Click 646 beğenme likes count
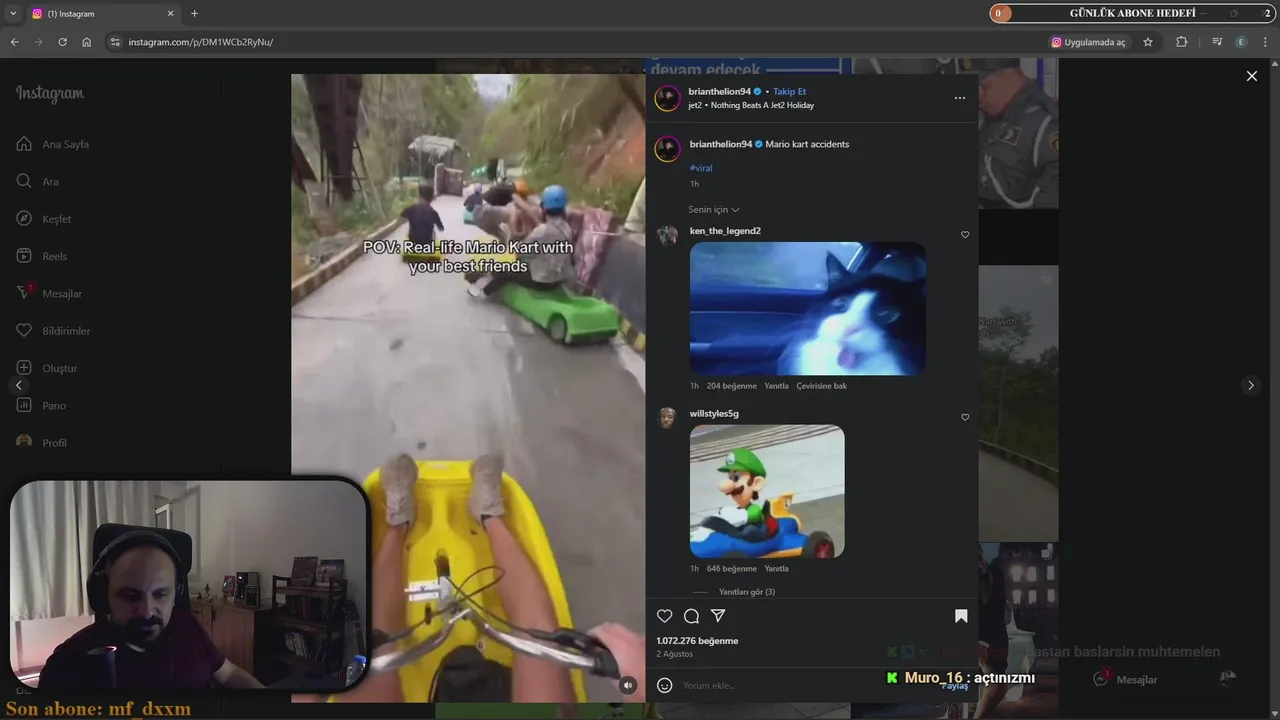1280x720 pixels. click(732, 569)
